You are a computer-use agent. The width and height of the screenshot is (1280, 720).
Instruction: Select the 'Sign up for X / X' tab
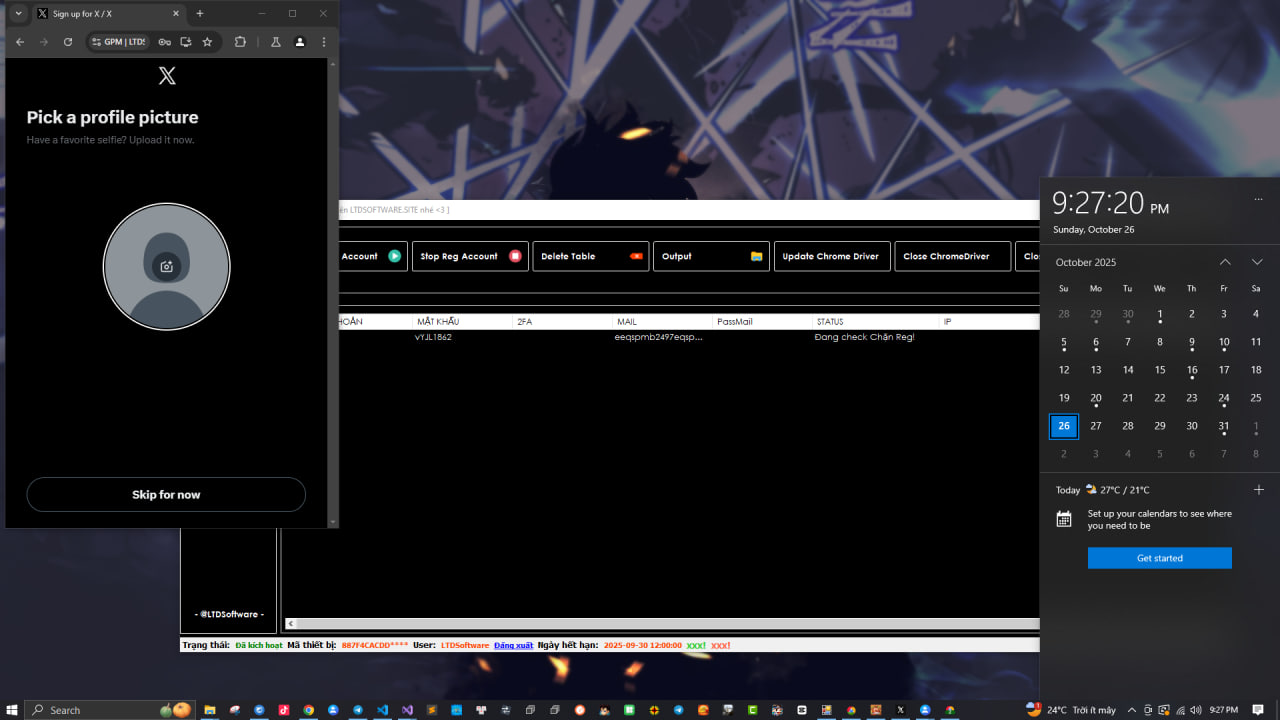100,14
